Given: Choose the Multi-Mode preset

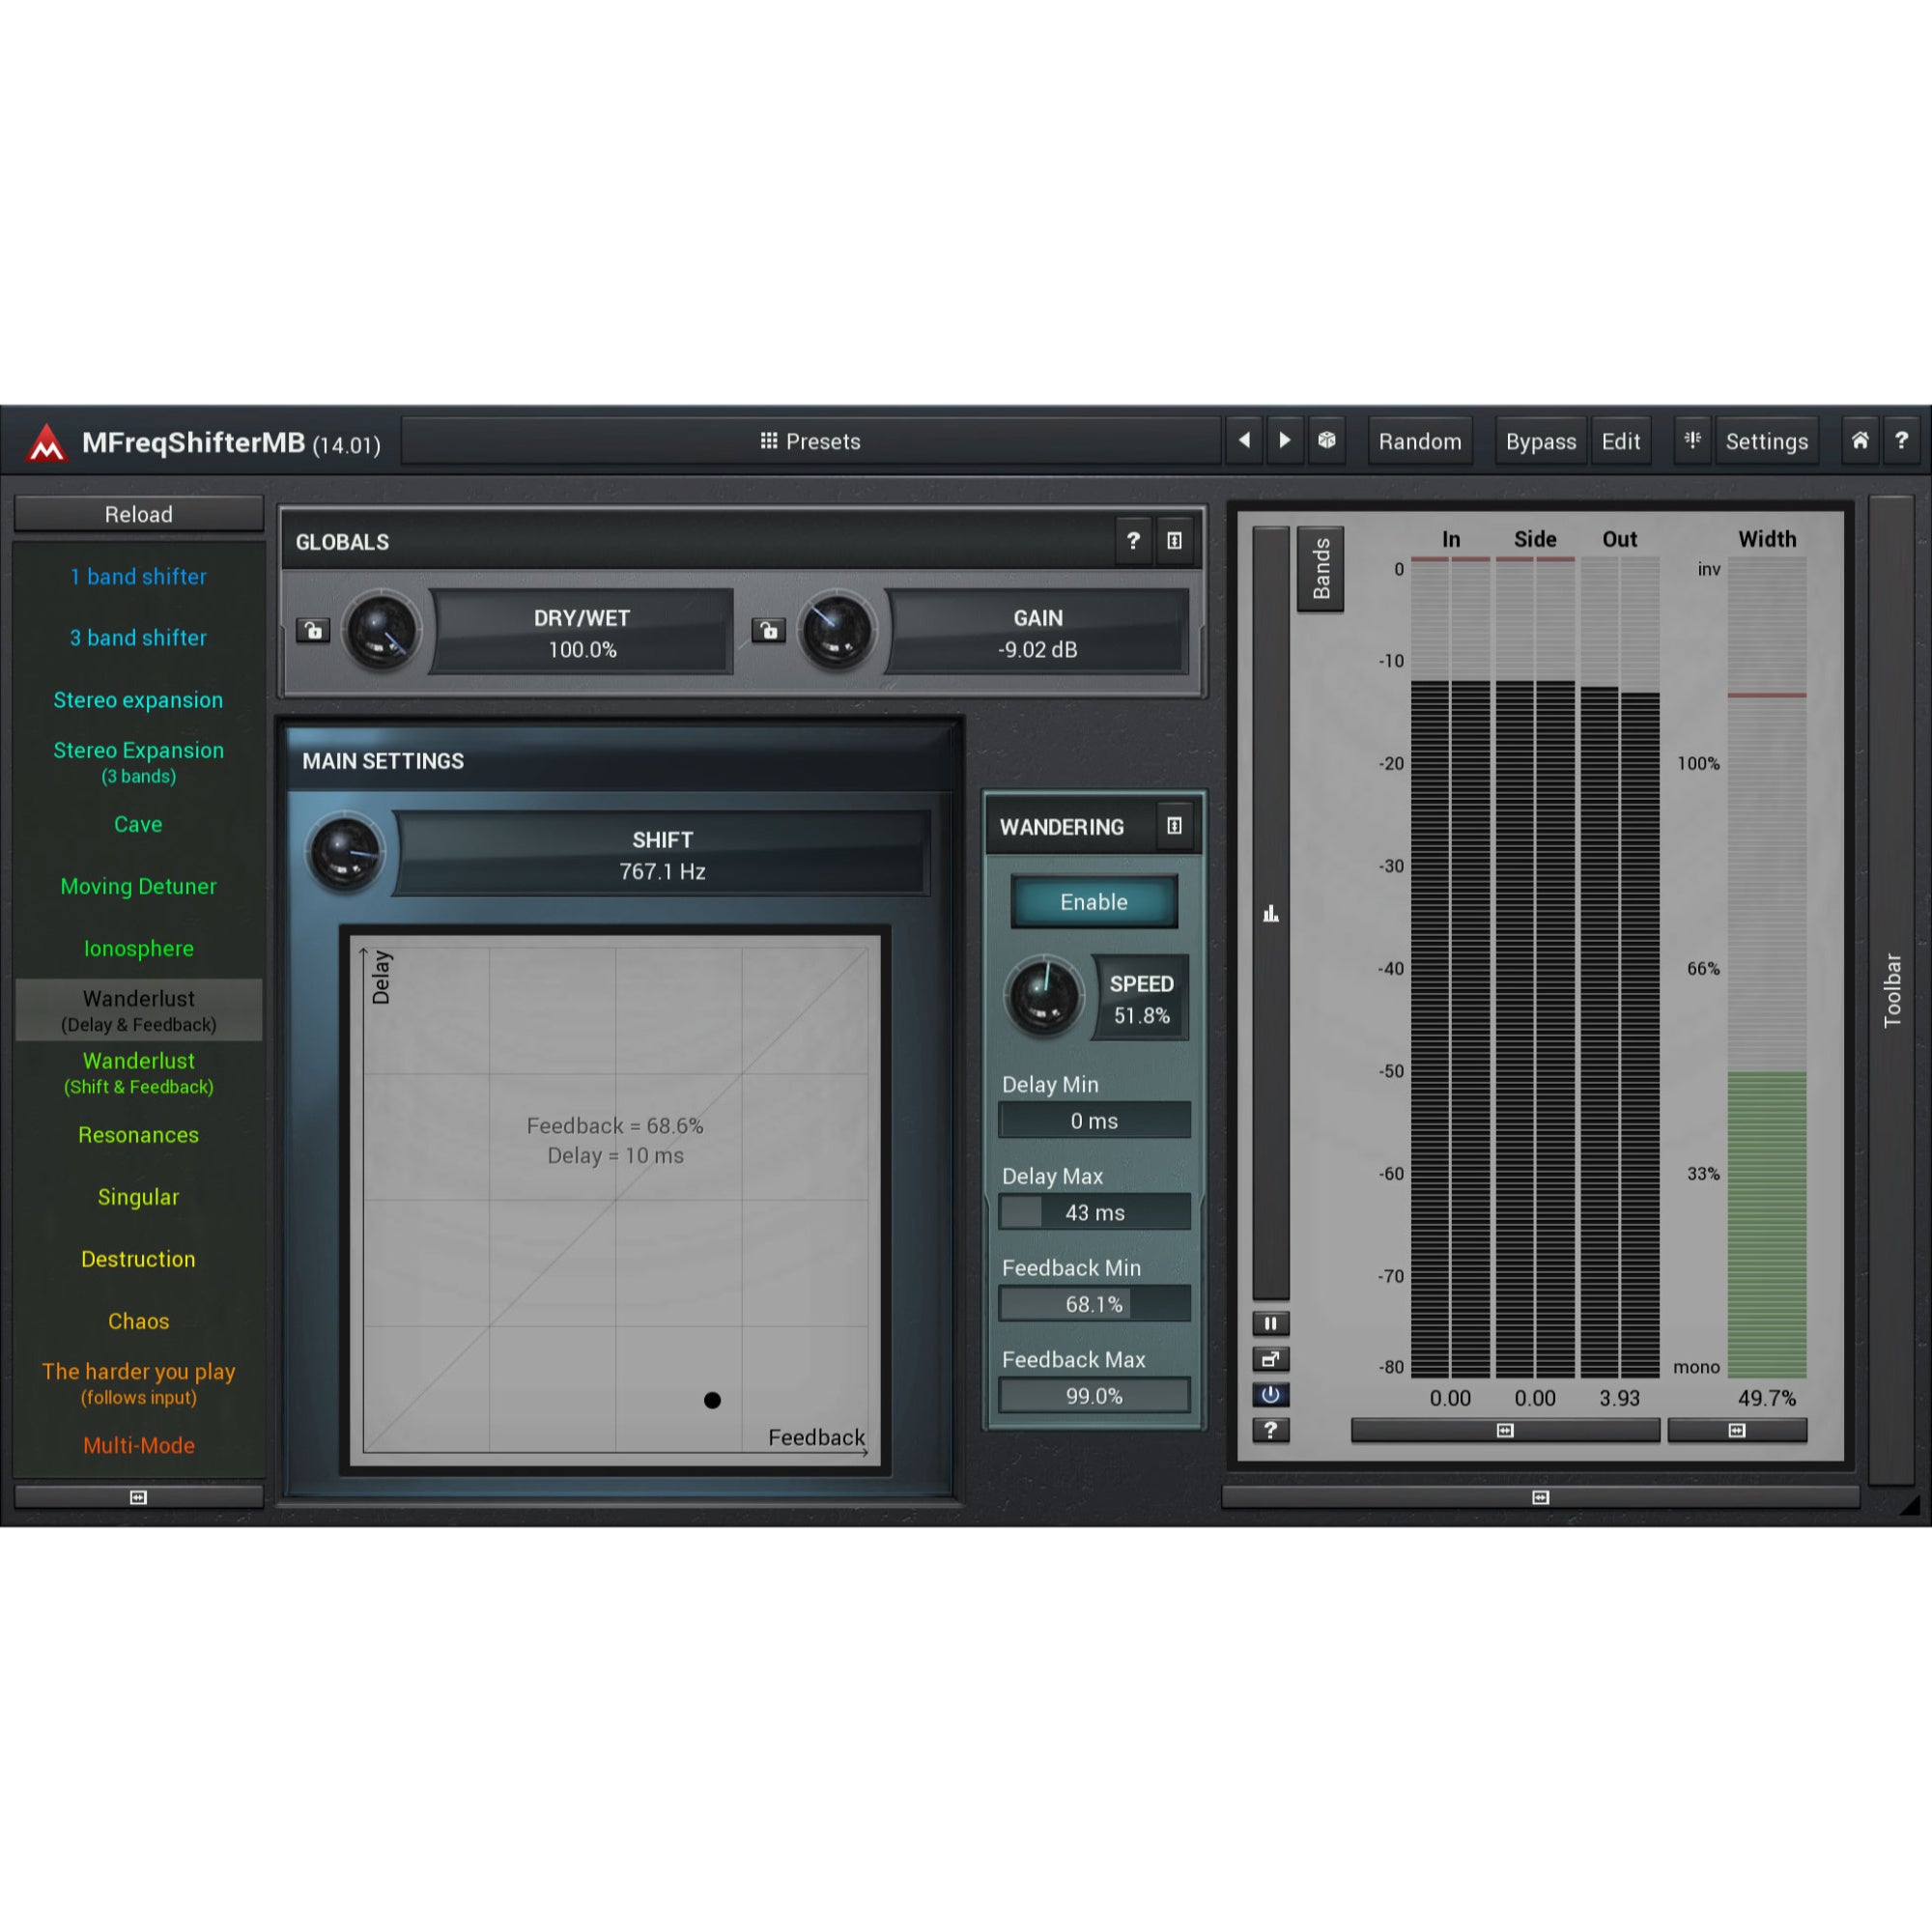Looking at the screenshot, I should click(x=139, y=1446).
